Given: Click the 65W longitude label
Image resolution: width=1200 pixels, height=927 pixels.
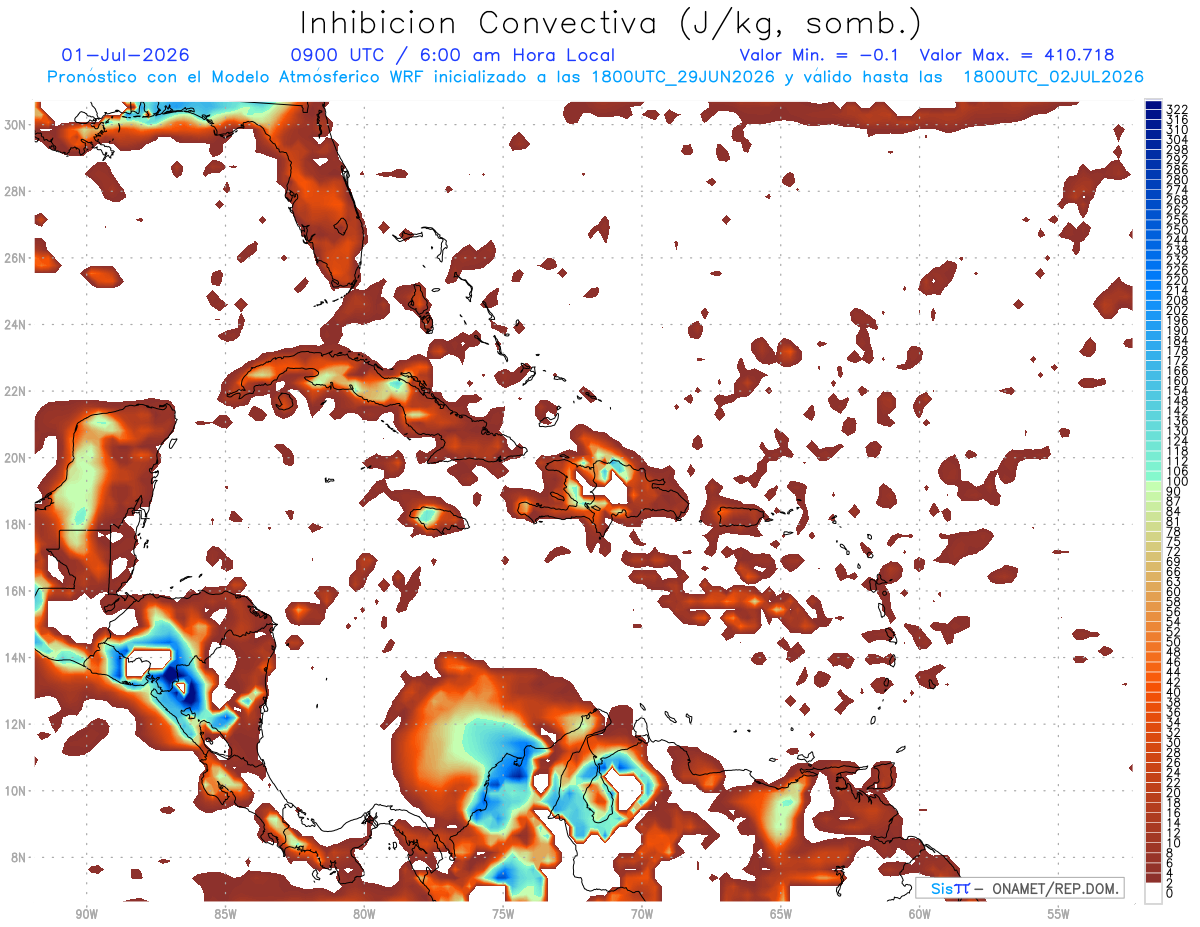Looking at the screenshot, I should (781, 914).
